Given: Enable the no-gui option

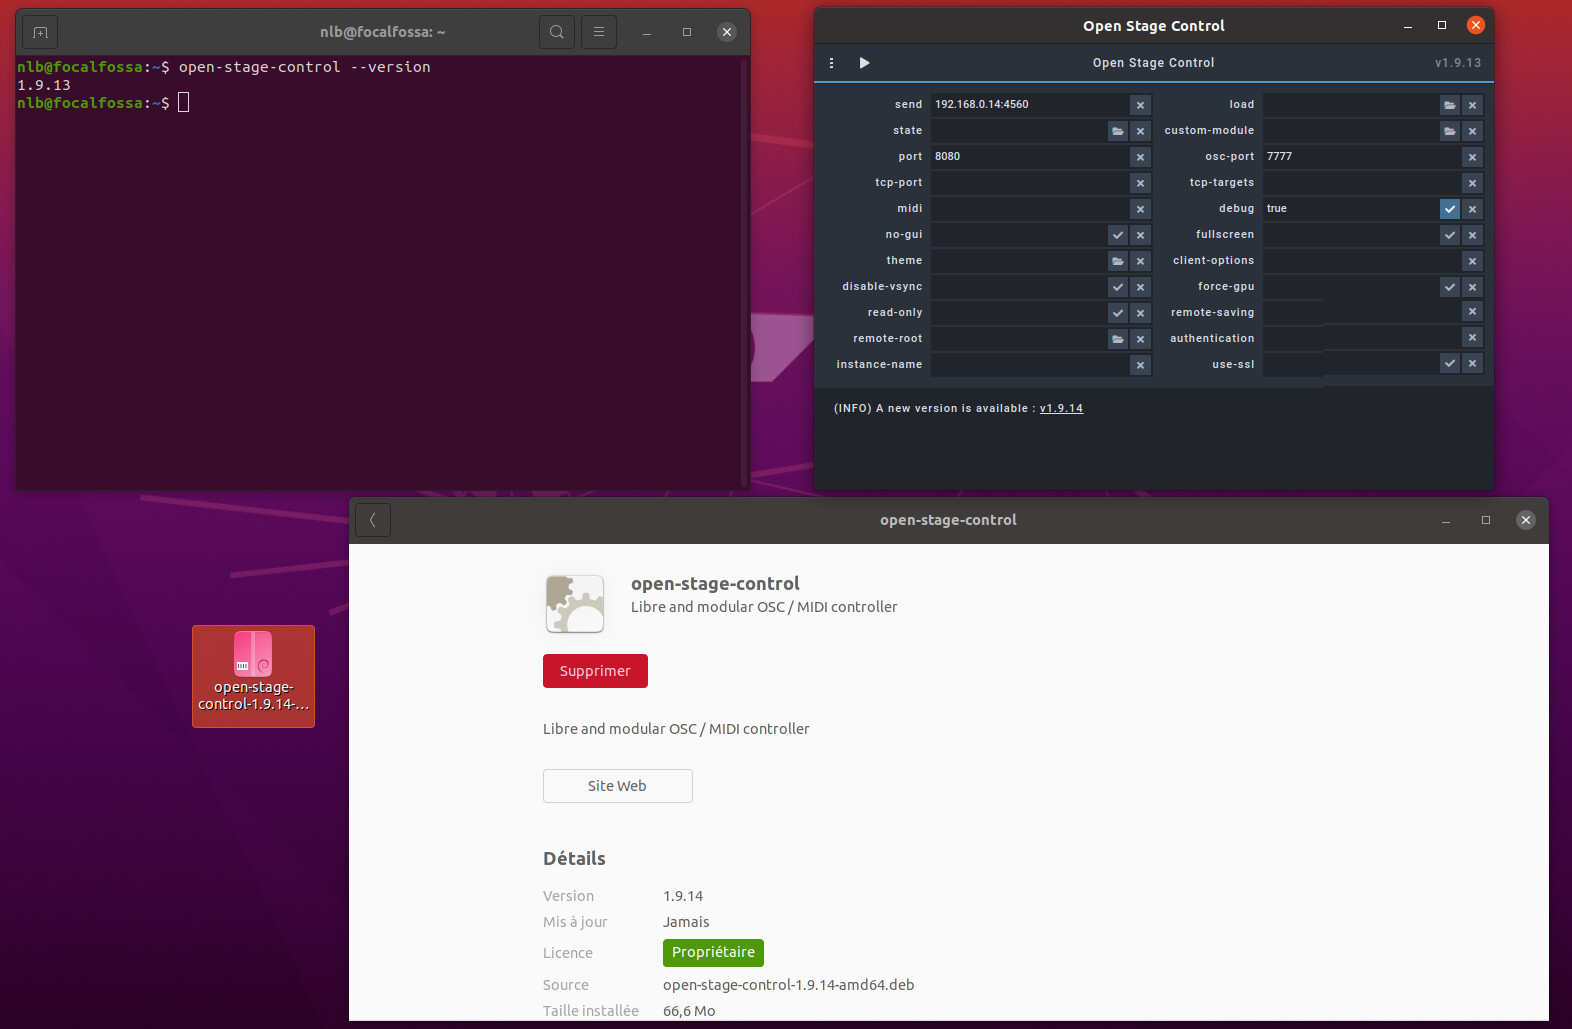Looking at the screenshot, I should (1118, 235).
